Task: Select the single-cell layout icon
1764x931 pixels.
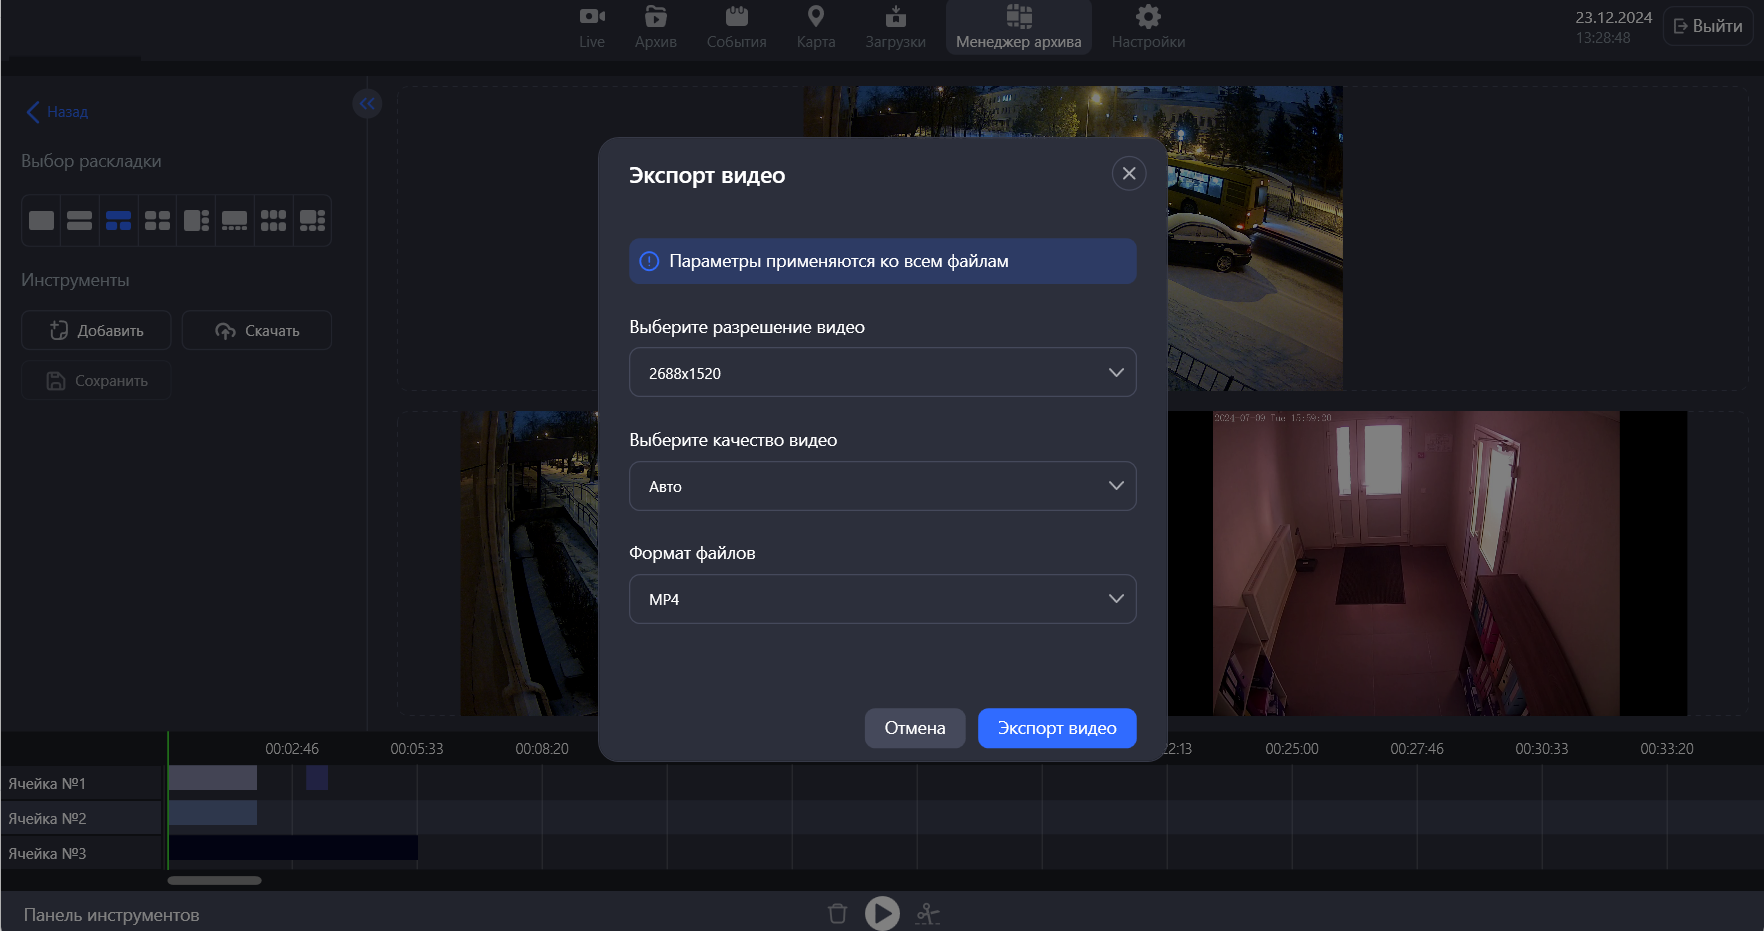Action: [41, 221]
